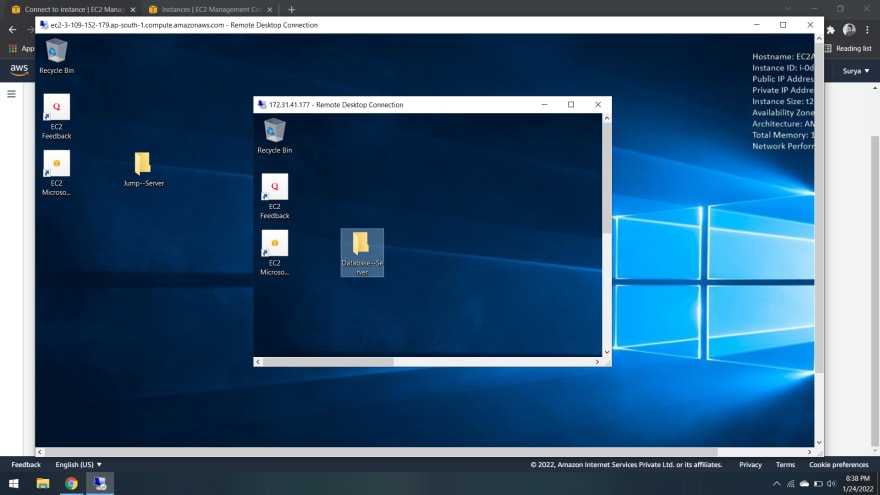Image resolution: width=880 pixels, height=495 pixels.
Task: Click outer RDP horizontal scrollbar thumb
Action: pos(381,452)
